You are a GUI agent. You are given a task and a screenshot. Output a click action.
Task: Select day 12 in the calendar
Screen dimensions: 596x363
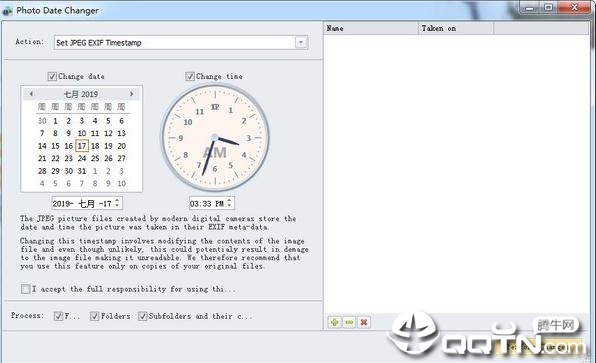[x=108, y=133]
